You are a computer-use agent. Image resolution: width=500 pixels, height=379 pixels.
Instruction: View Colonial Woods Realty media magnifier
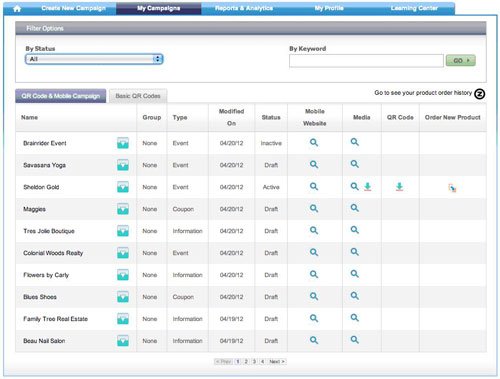click(x=355, y=252)
